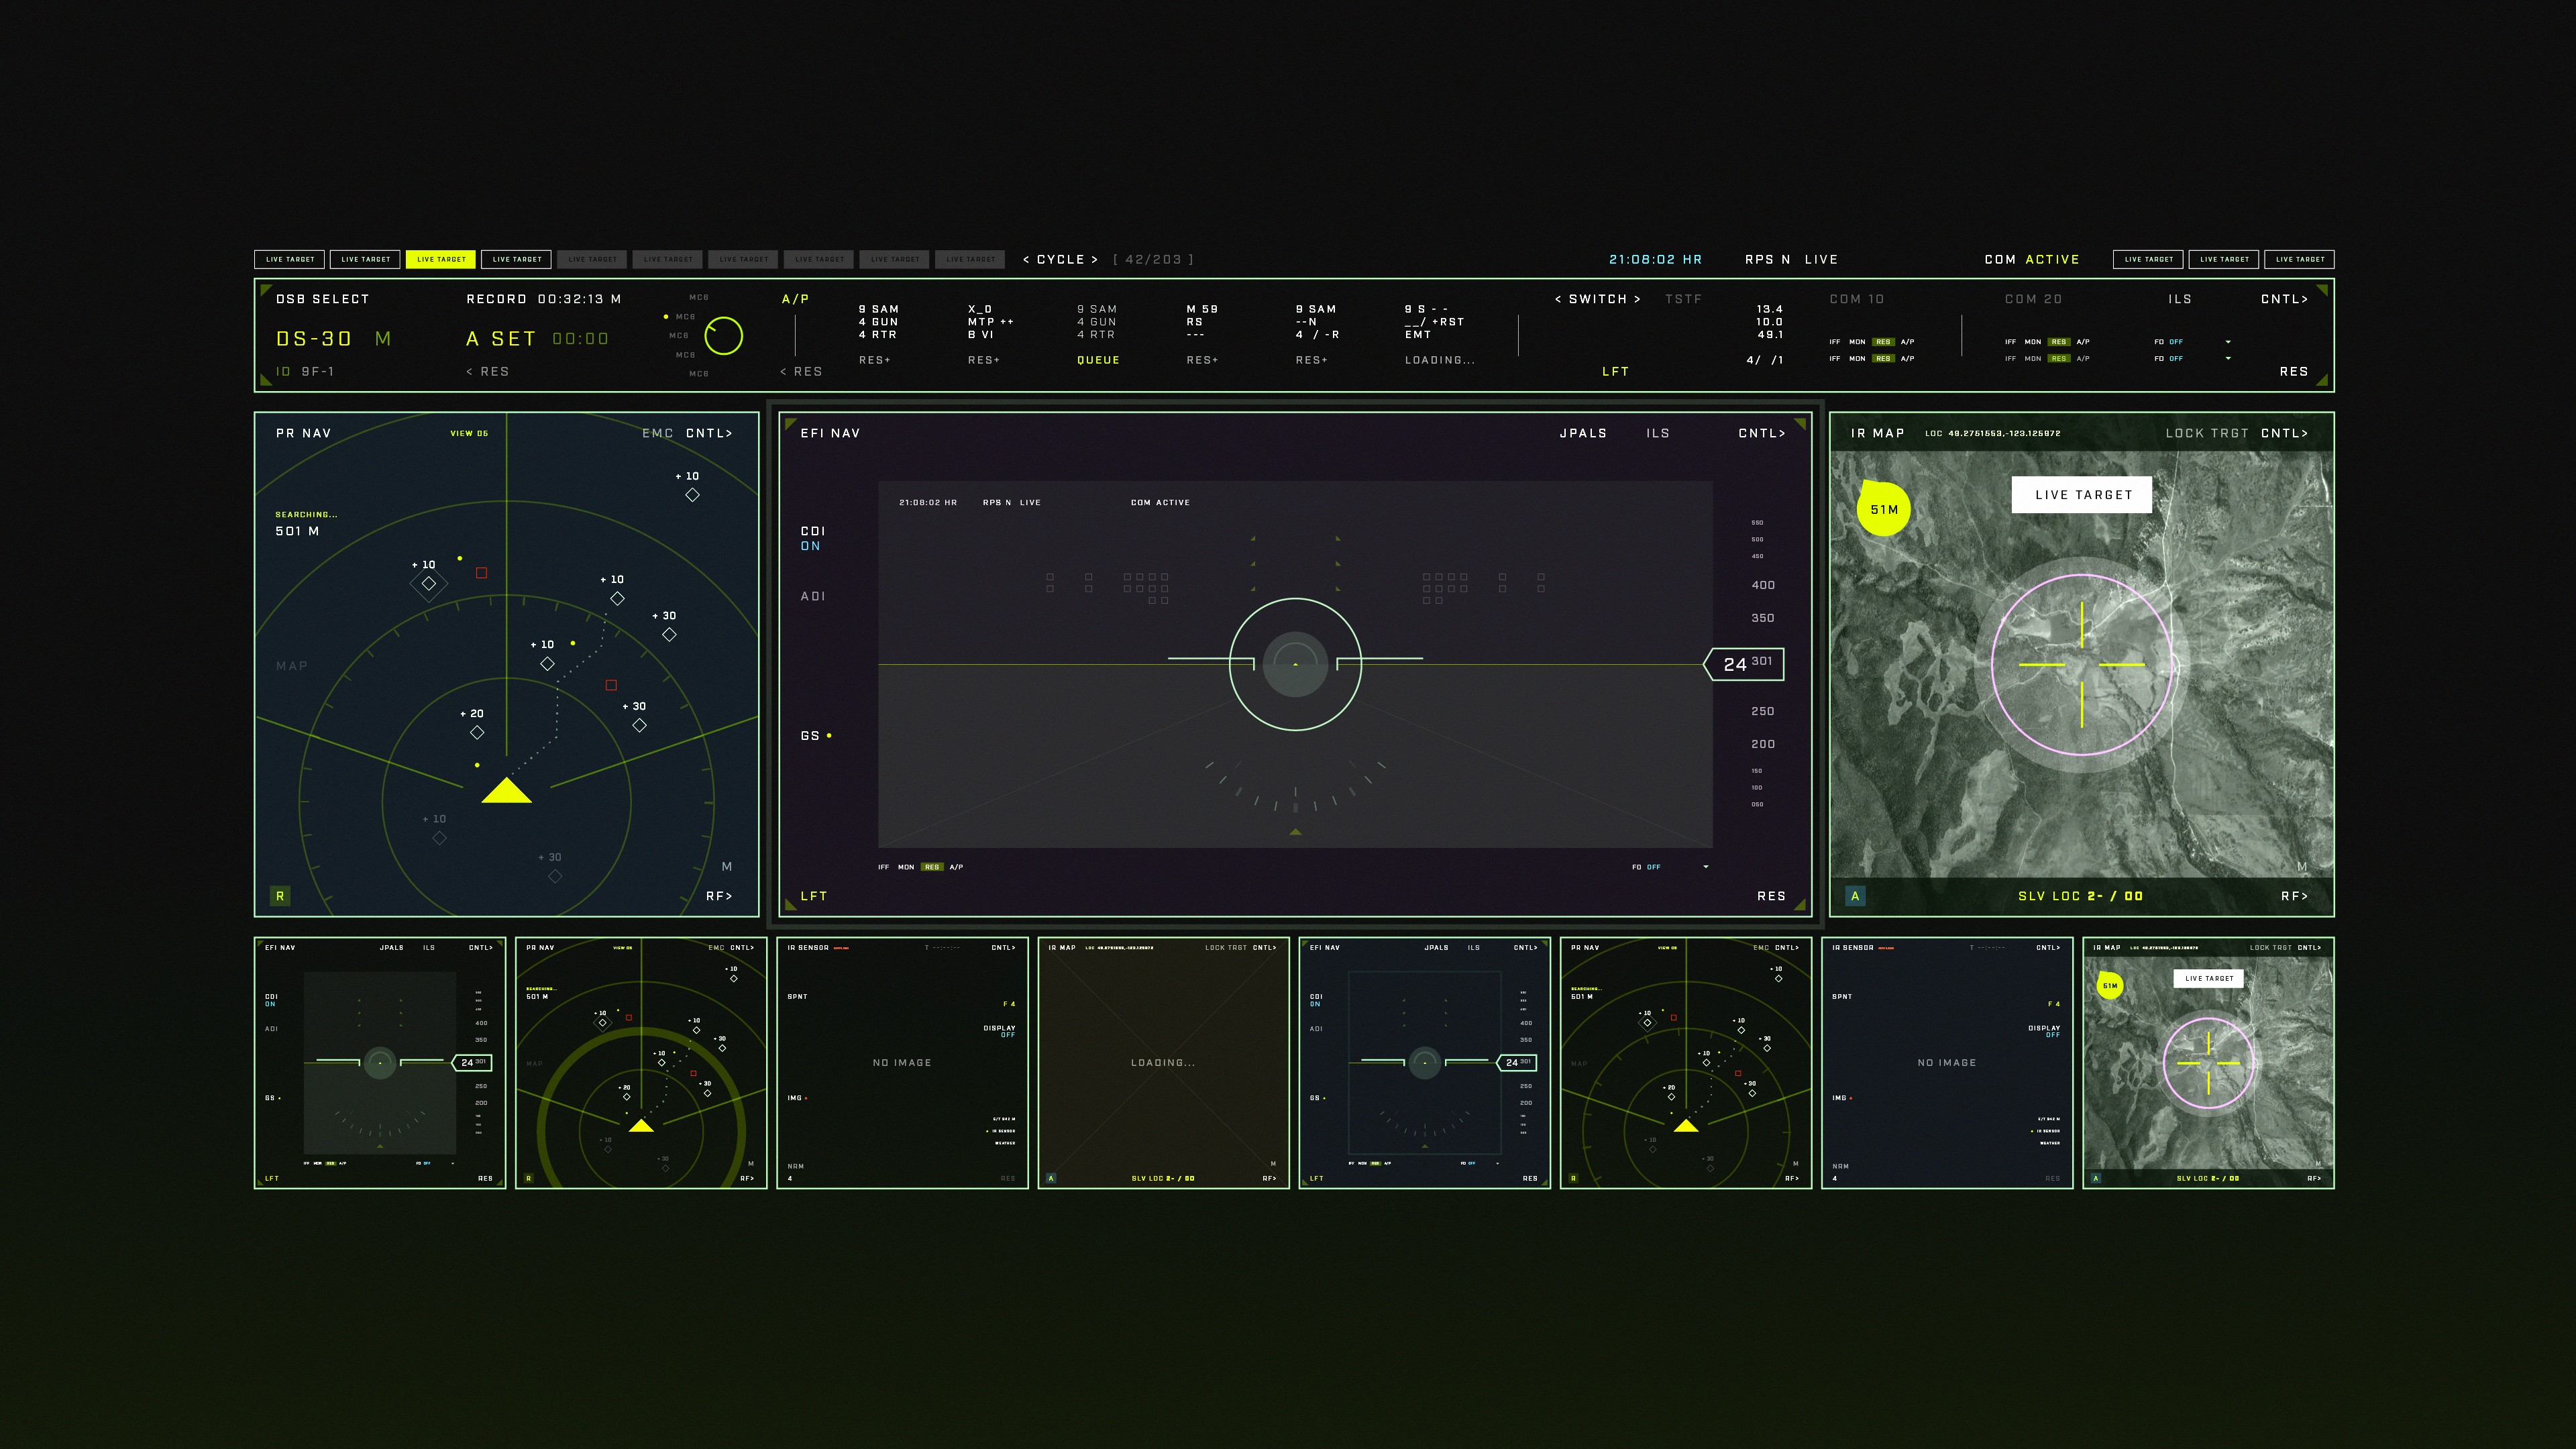Open the LOADING IR MAP thumbnail panel
Image resolution: width=2576 pixels, height=1449 pixels.
(1163, 1062)
